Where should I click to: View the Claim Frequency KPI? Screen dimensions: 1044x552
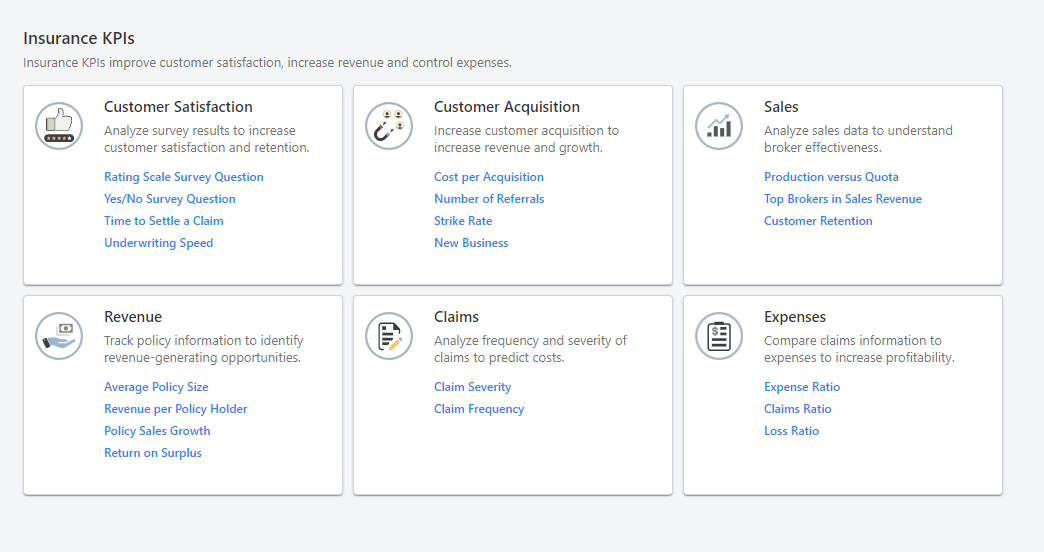tap(479, 409)
